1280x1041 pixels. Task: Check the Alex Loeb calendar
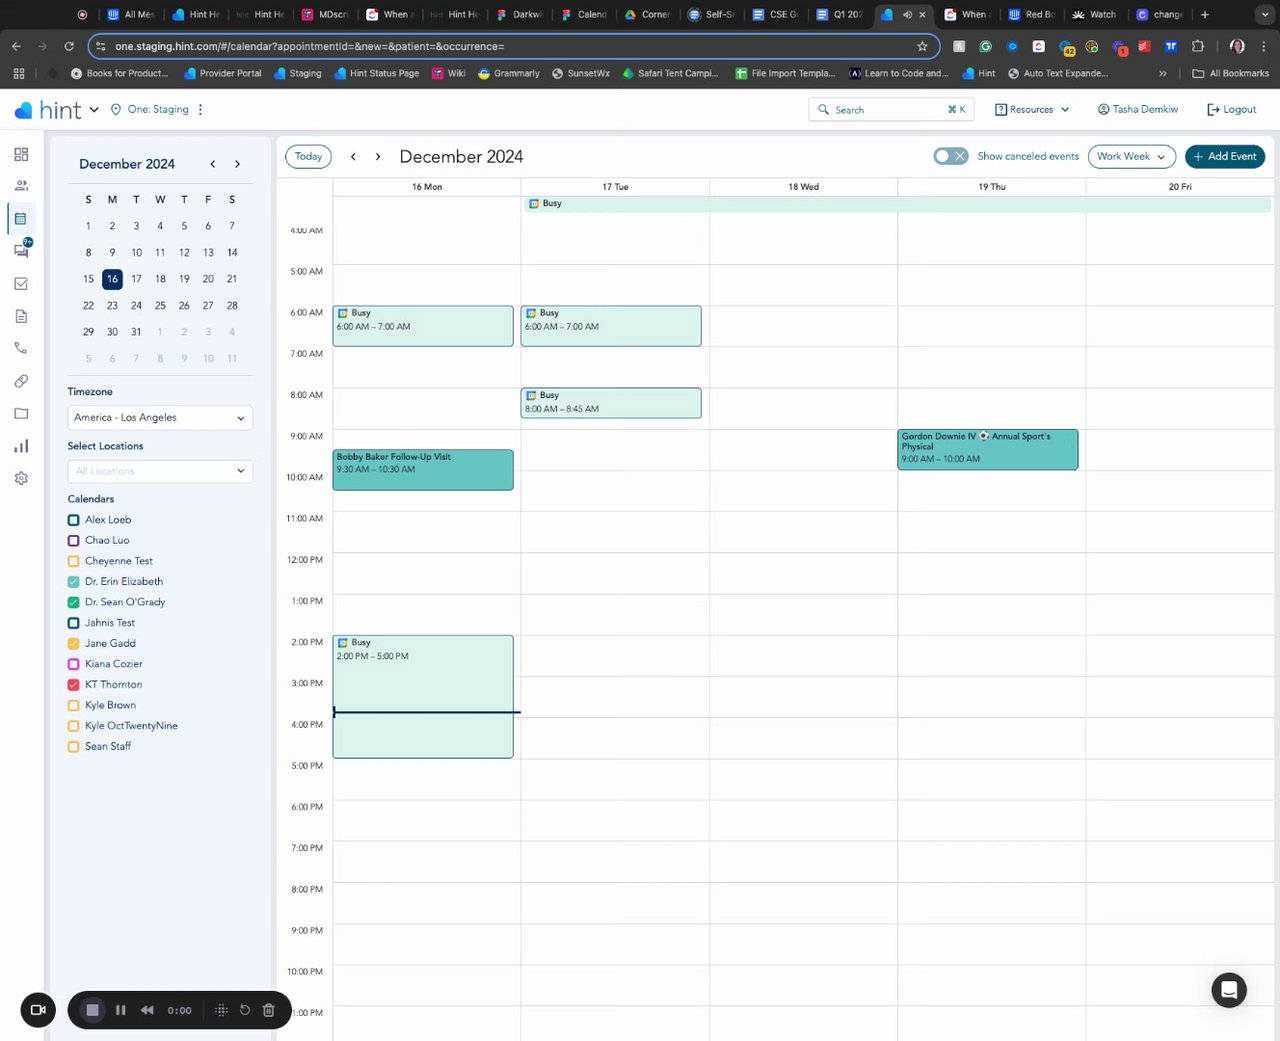click(73, 520)
